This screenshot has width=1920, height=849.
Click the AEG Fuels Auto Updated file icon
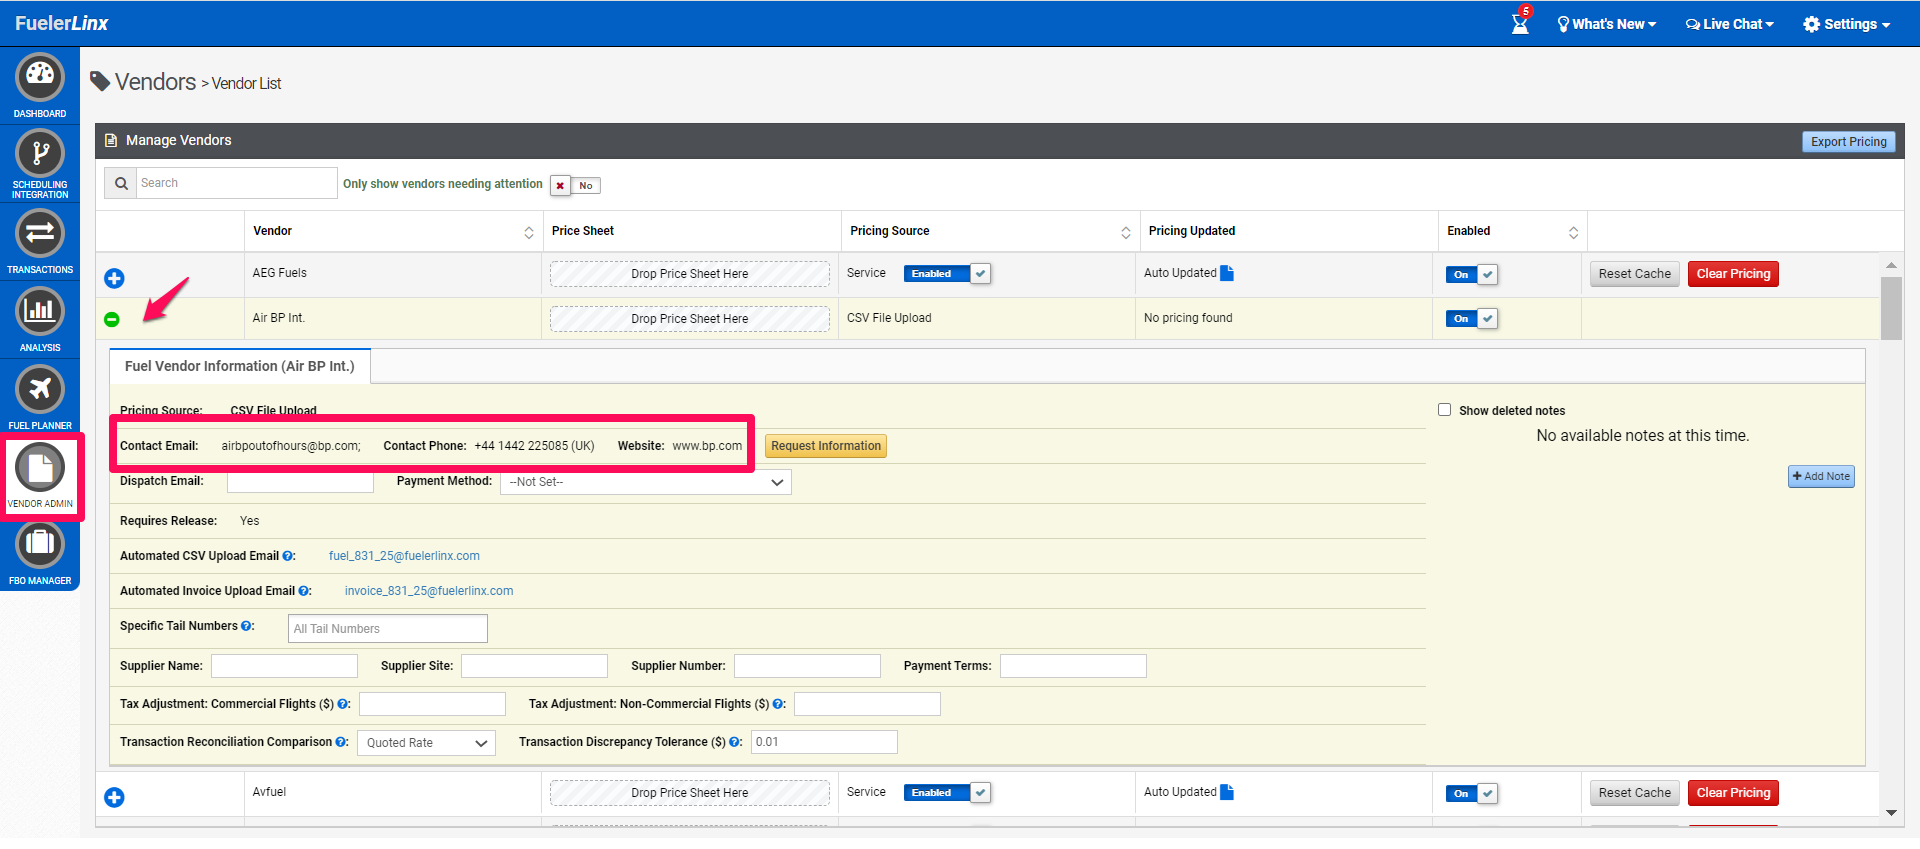(x=1227, y=273)
